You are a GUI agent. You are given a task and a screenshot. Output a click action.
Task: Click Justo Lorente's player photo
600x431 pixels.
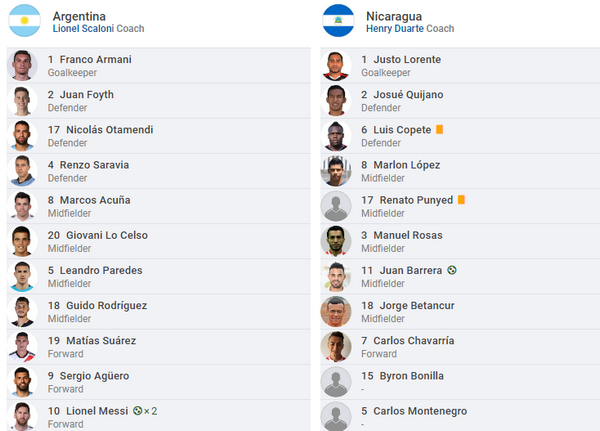click(x=336, y=66)
